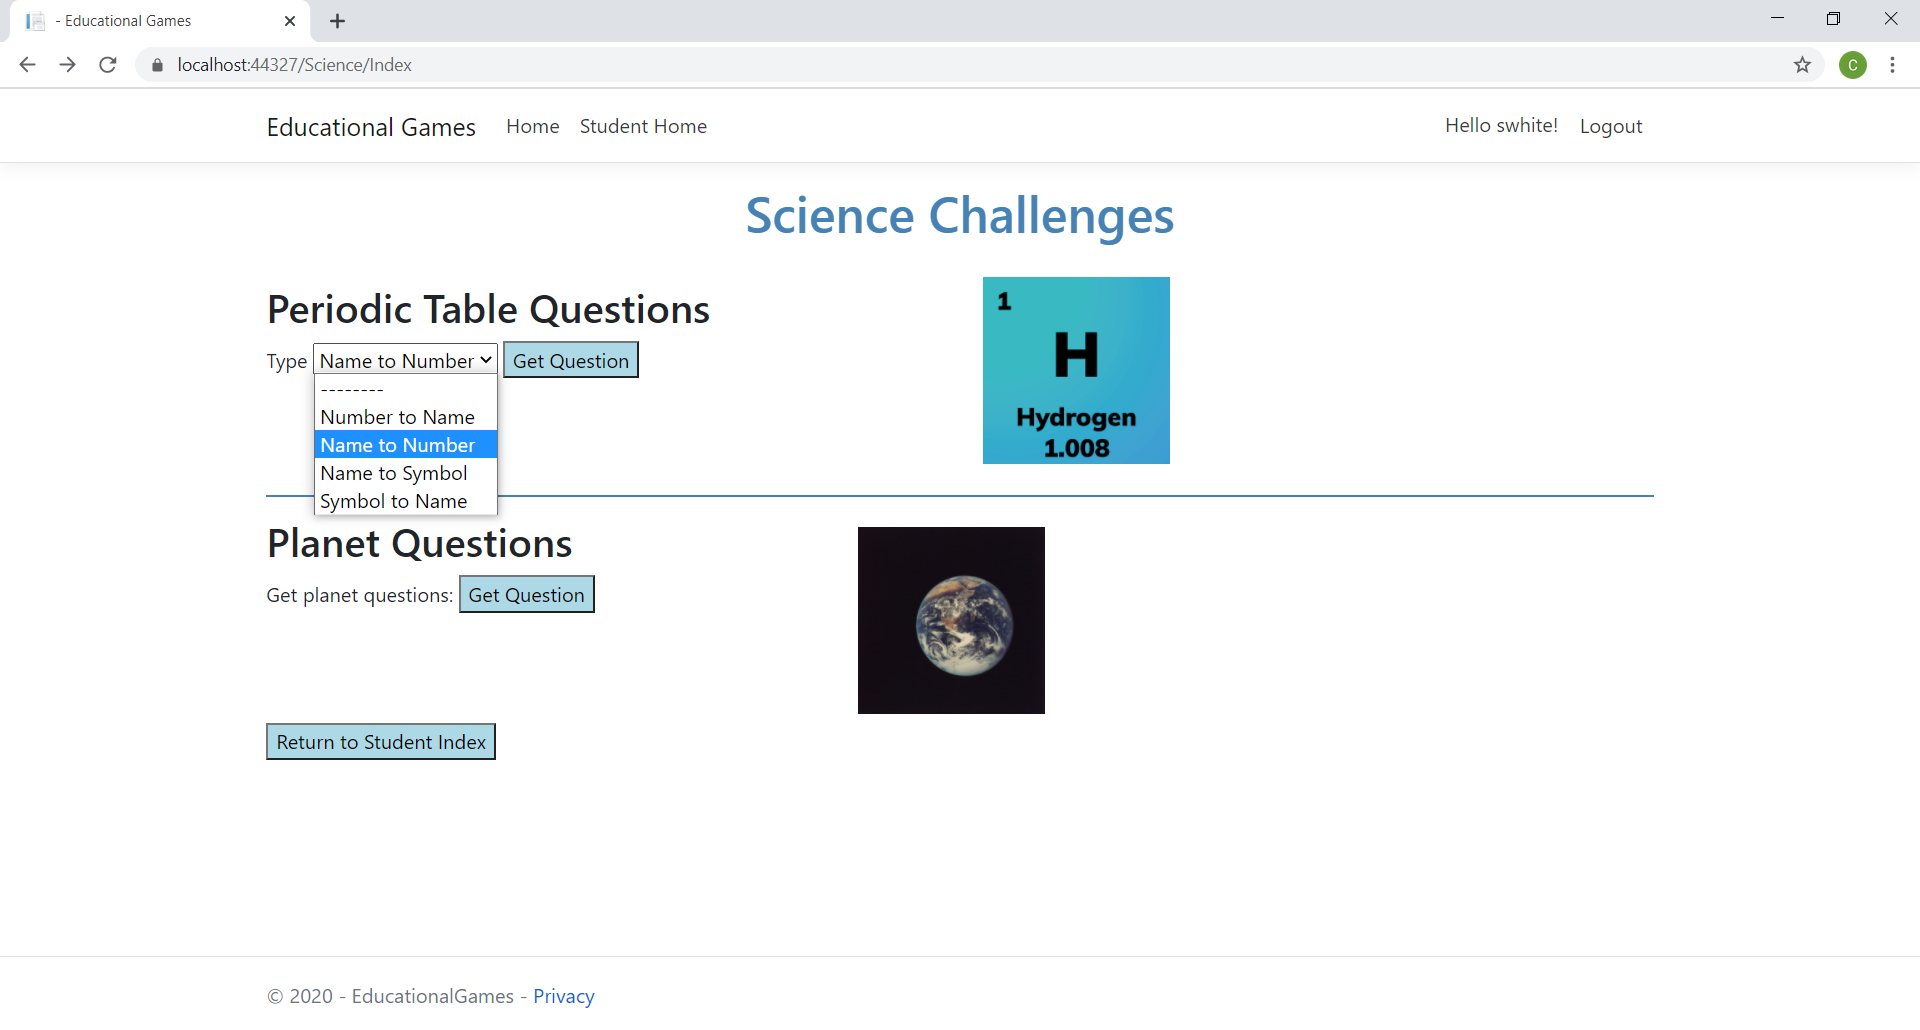The image size is (1920, 1030).
Task: Click the Logout link
Action: click(x=1611, y=126)
